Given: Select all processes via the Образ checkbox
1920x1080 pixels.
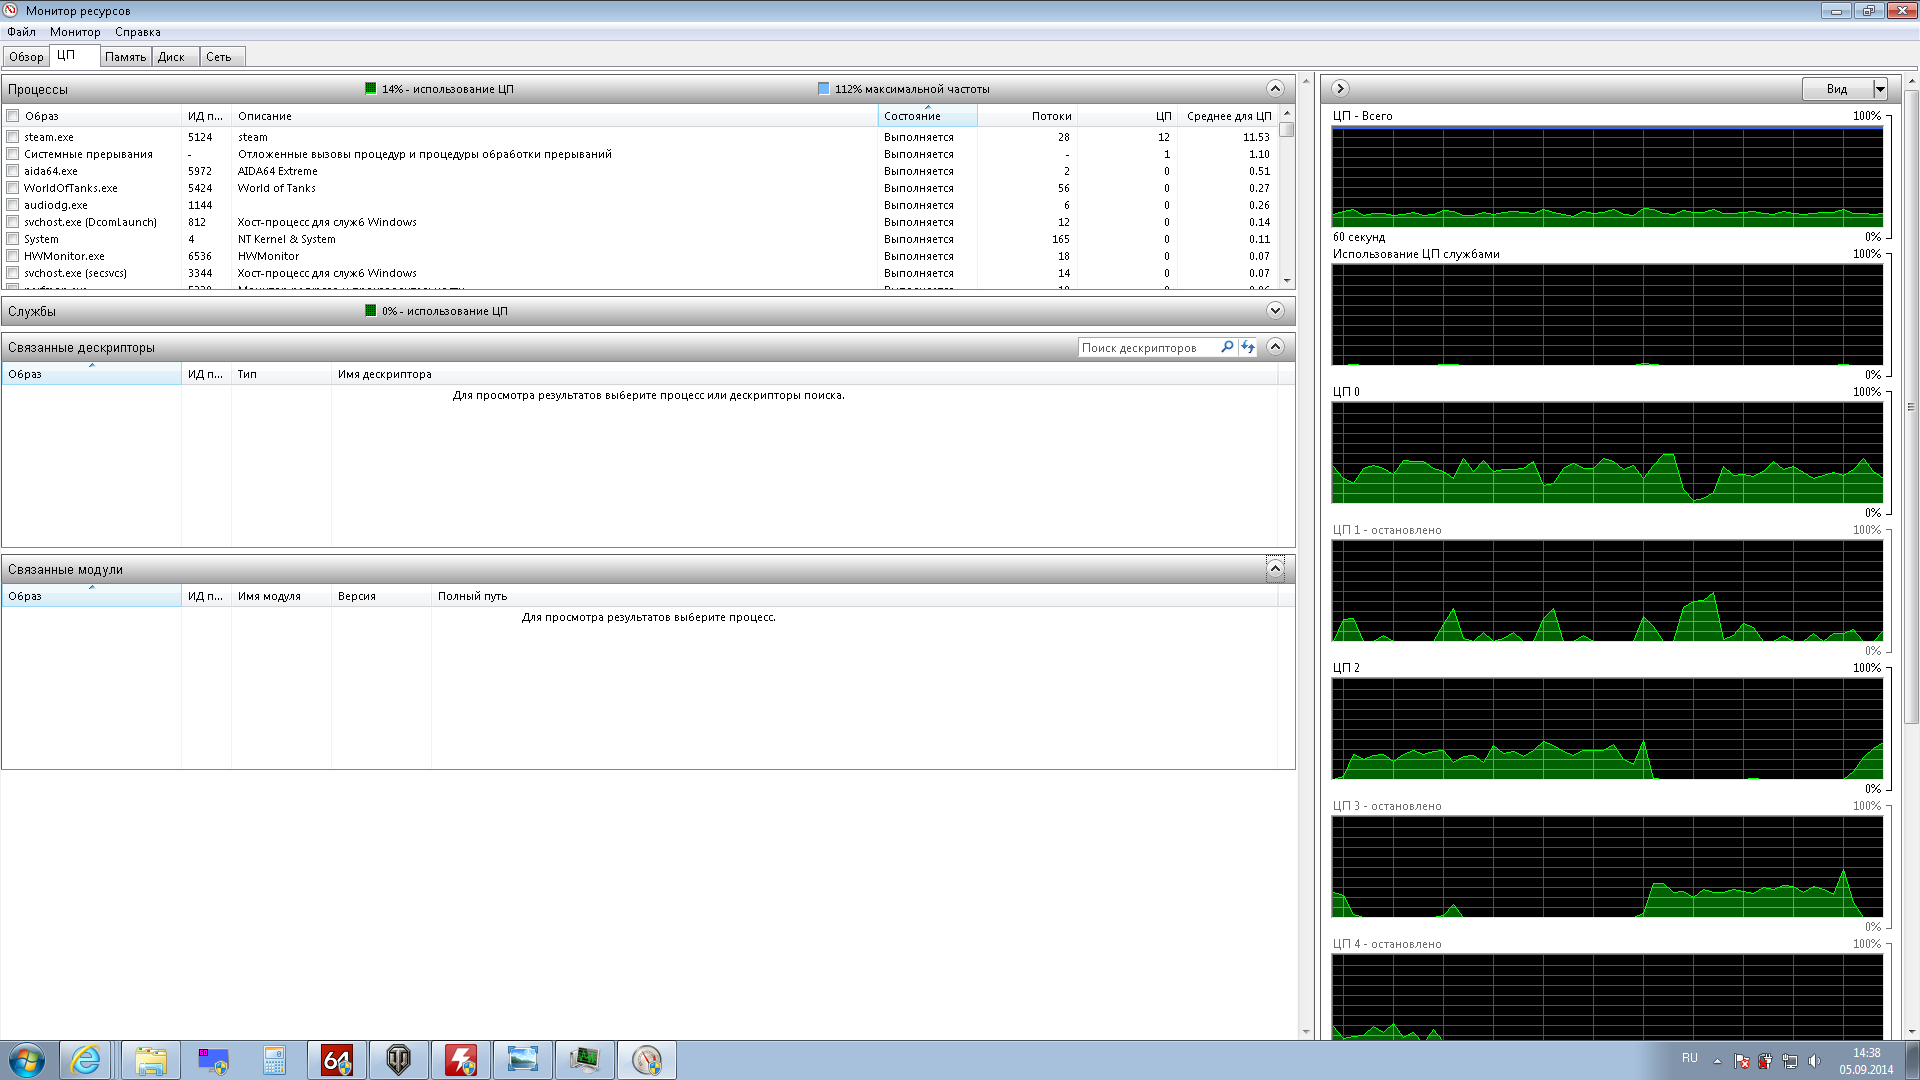Looking at the screenshot, I should 13,116.
